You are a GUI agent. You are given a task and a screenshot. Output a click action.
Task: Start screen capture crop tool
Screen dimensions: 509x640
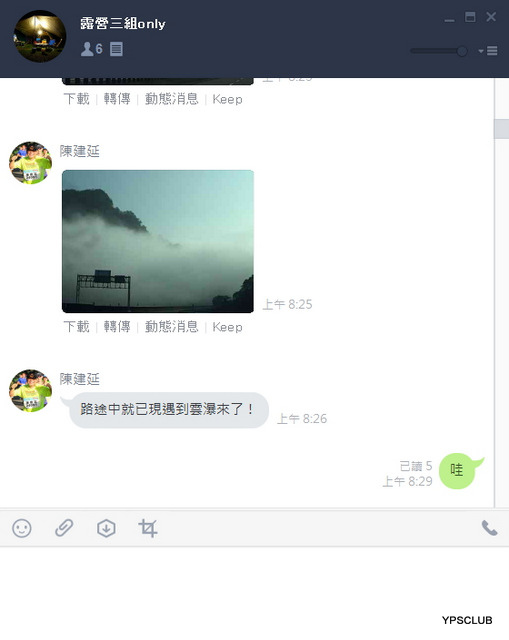(x=148, y=528)
